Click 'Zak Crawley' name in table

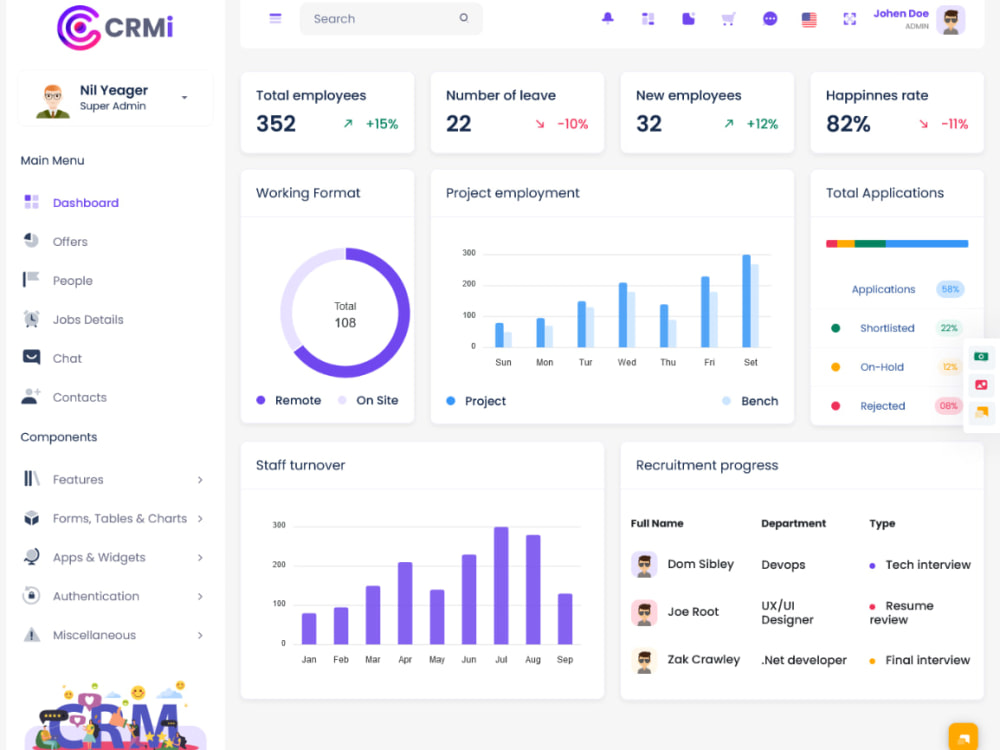(x=703, y=659)
